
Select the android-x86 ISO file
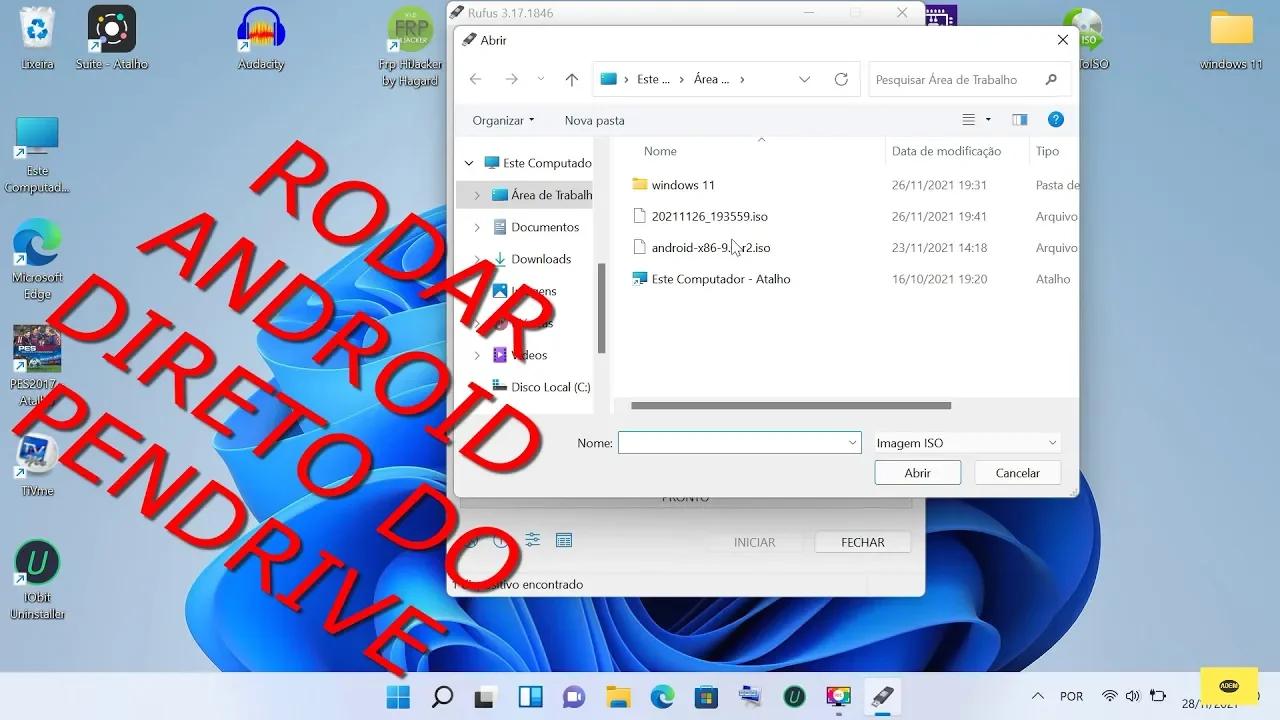click(x=710, y=248)
